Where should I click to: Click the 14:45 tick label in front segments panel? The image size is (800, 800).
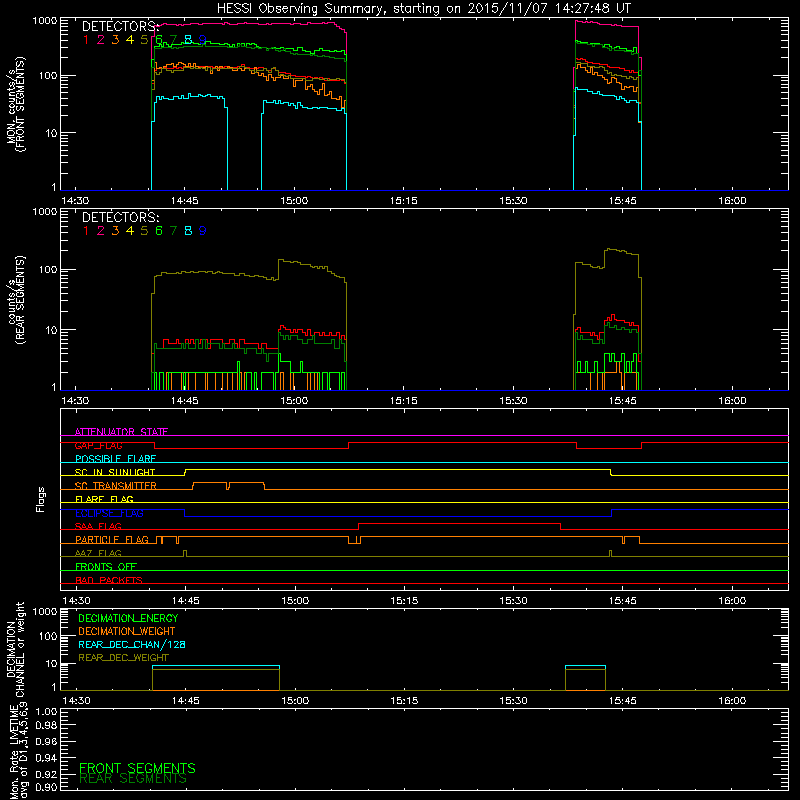coord(185,201)
